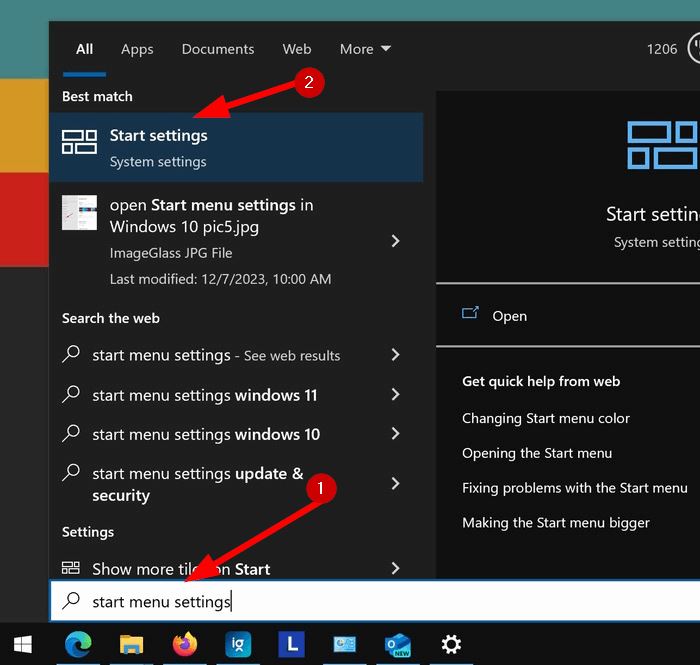Click the Start settings grid icon in results
Image resolution: width=700 pixels, height=665 pixels.
79,142
